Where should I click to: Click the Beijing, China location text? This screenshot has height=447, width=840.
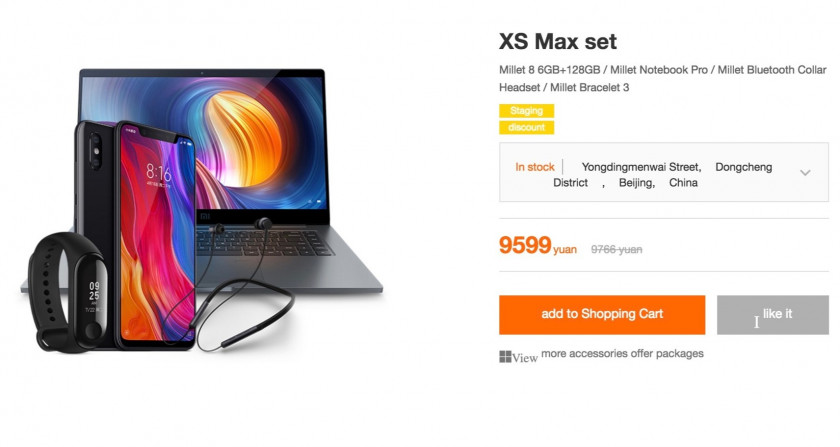(x=658, y=183)
